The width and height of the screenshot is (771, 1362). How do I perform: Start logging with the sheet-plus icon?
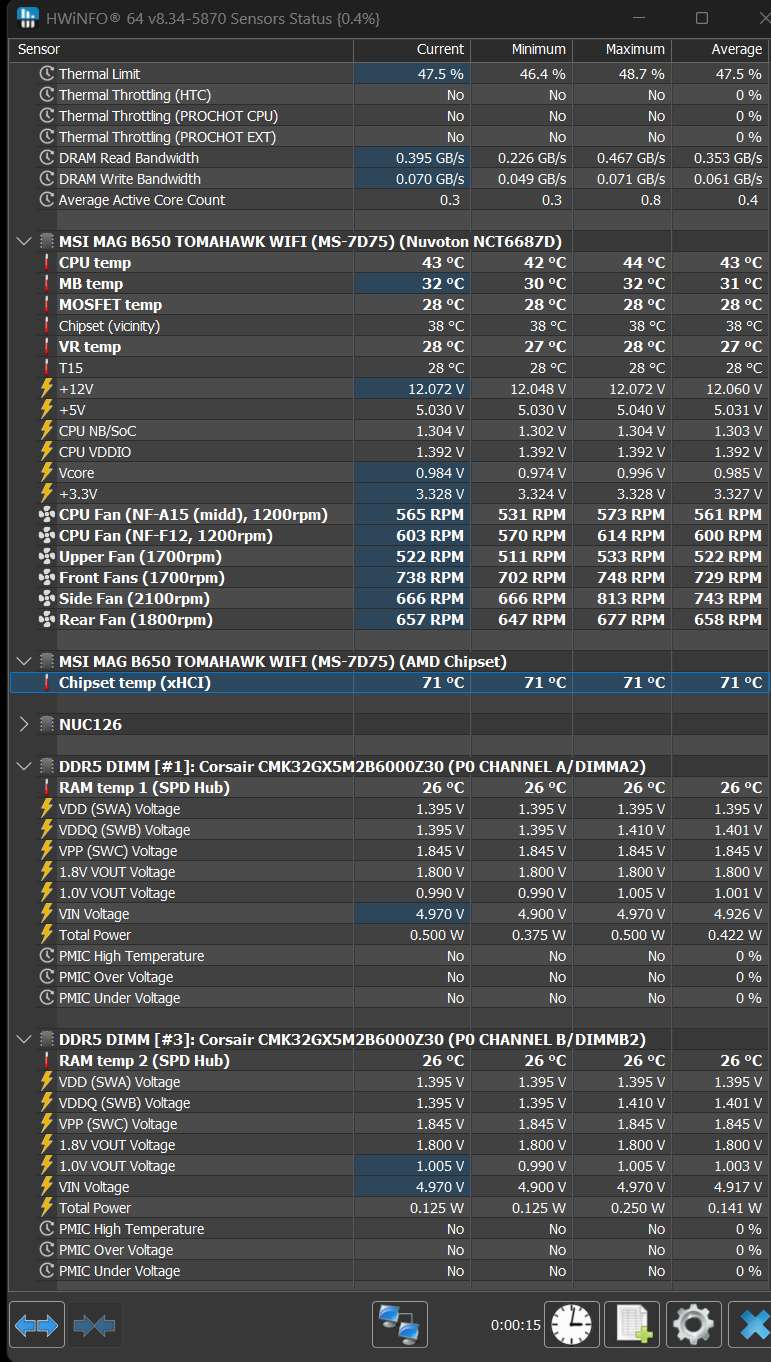[632, 1325]
